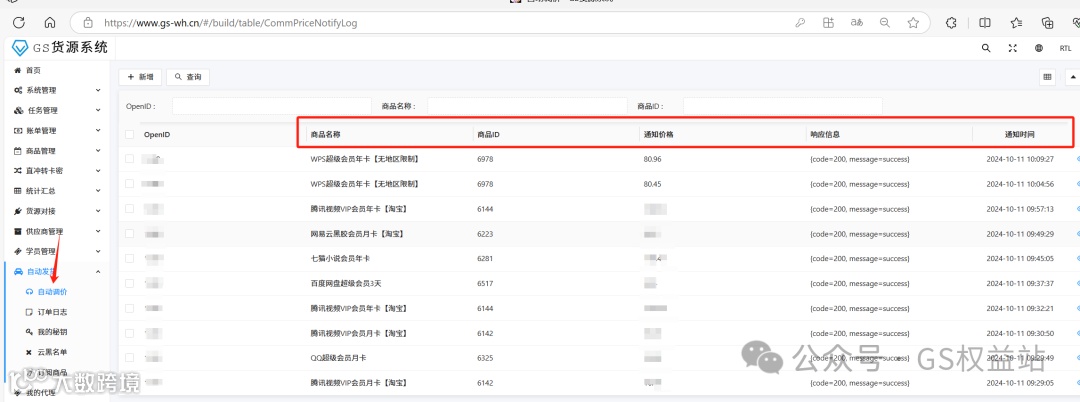Image resolution: width=1080 pixels, height=402 pixels.
Task: Click the zoom out magnifier icon
Action: pos(885,23)
